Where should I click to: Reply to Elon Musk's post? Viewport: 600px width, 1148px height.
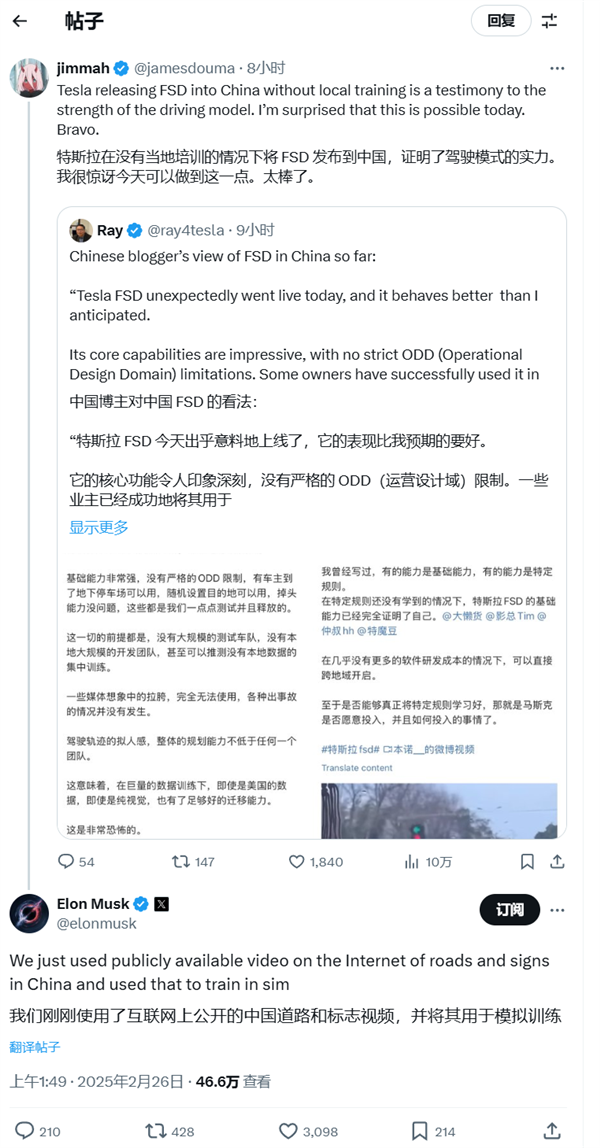click(x=22, y=1131)
